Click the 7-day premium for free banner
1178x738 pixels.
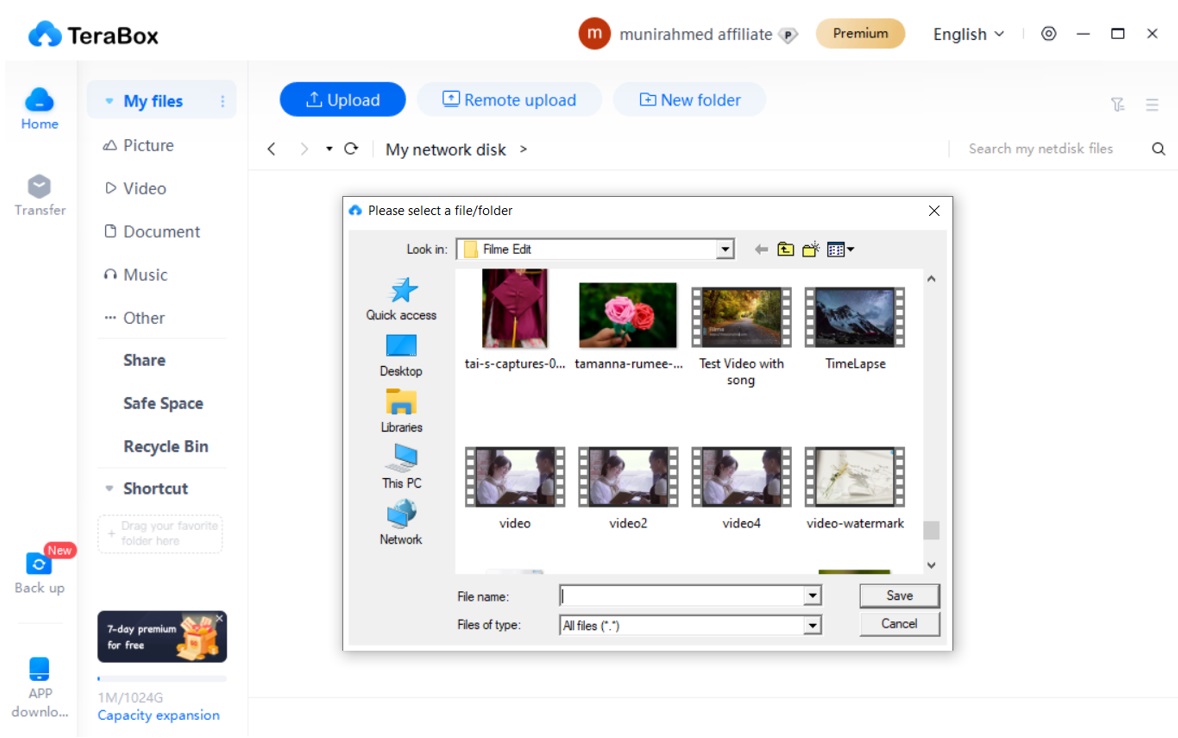(x=162, y=637)
